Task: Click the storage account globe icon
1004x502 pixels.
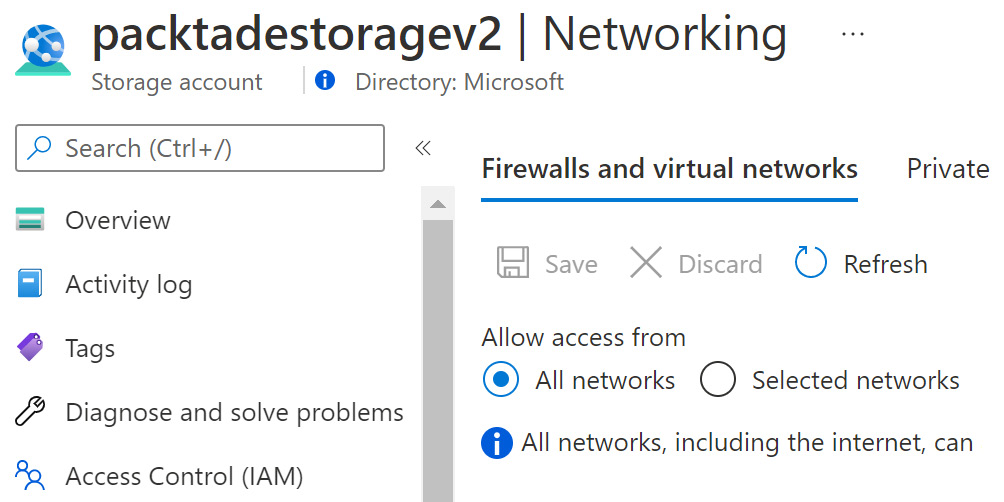Action: (x=40, y=49)
